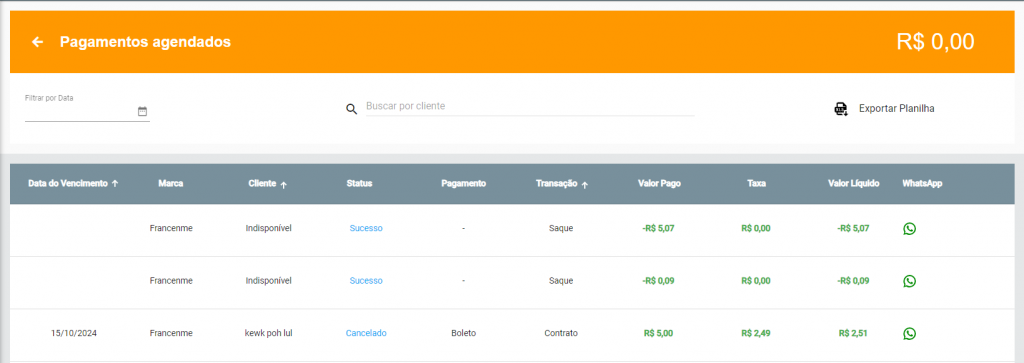Focus the Buscar por cliente field
This screenshot has height=363, width=1024.
point(530,106)
